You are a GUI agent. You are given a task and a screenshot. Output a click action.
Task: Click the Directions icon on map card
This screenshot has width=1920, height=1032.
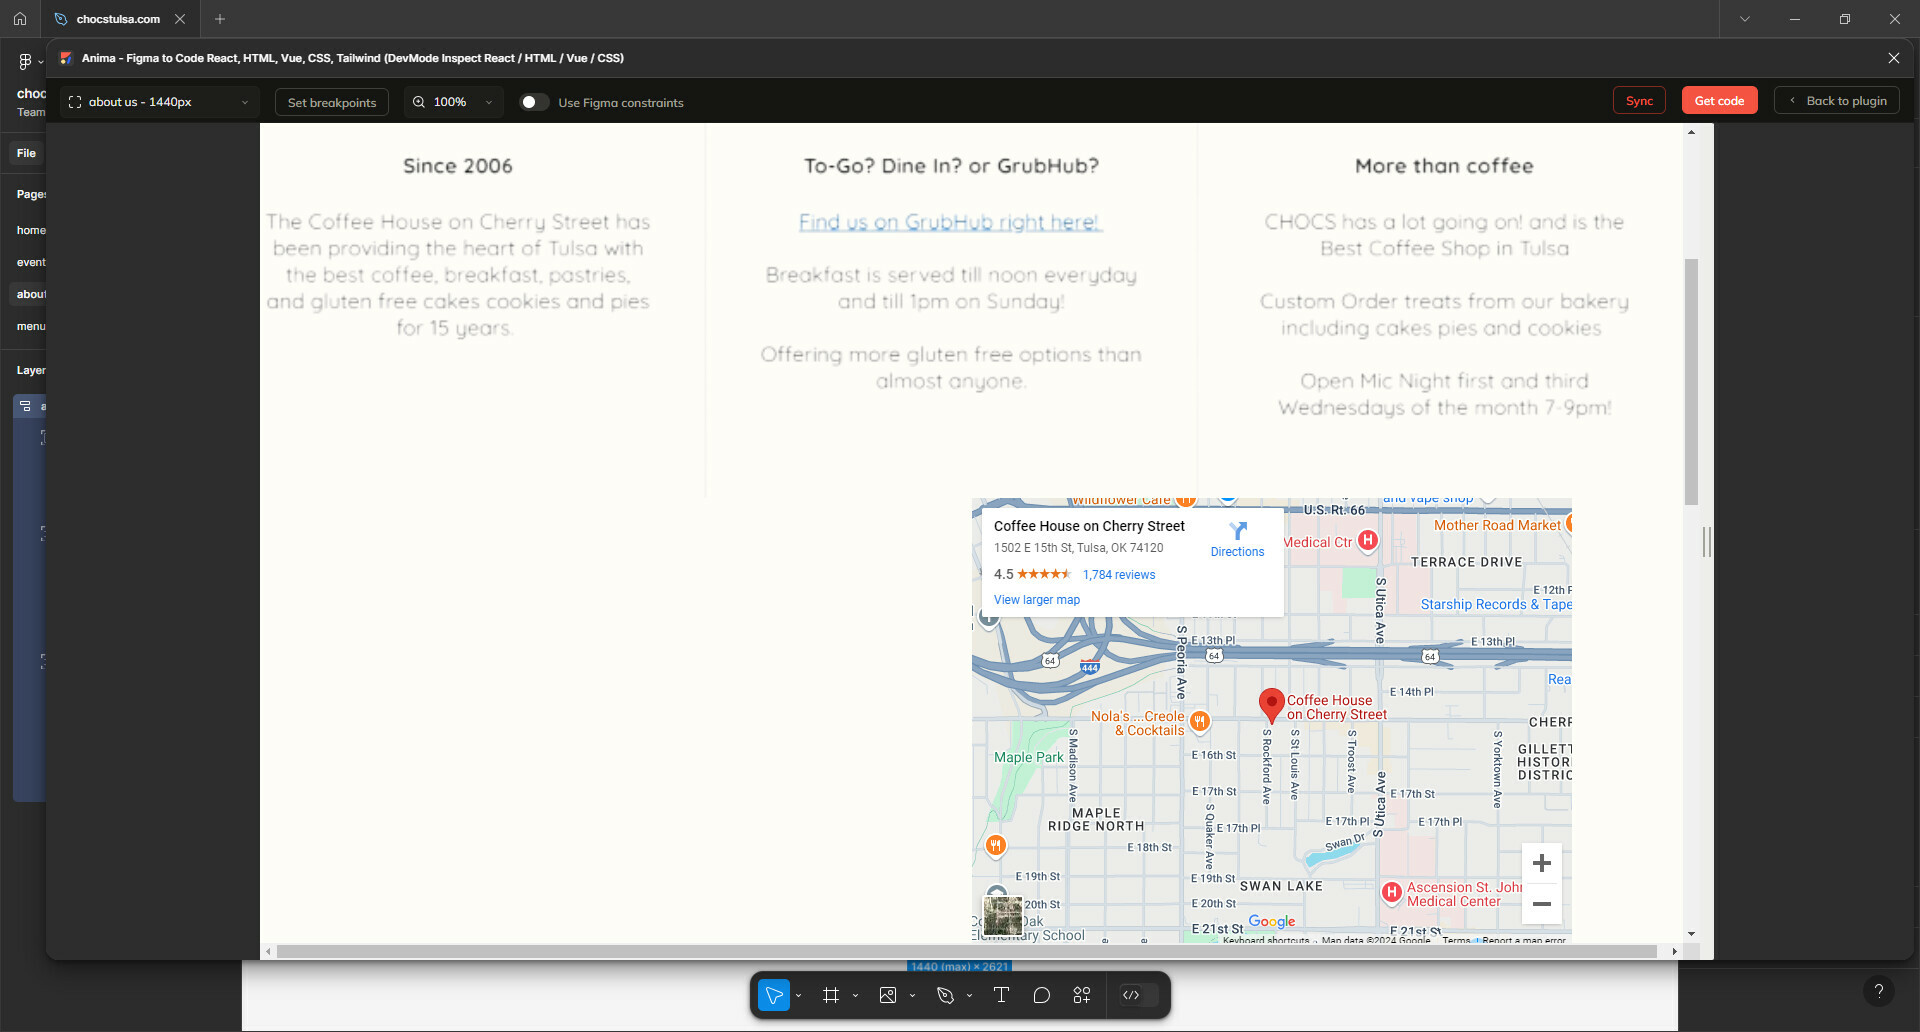click(x=1238, y=531)
